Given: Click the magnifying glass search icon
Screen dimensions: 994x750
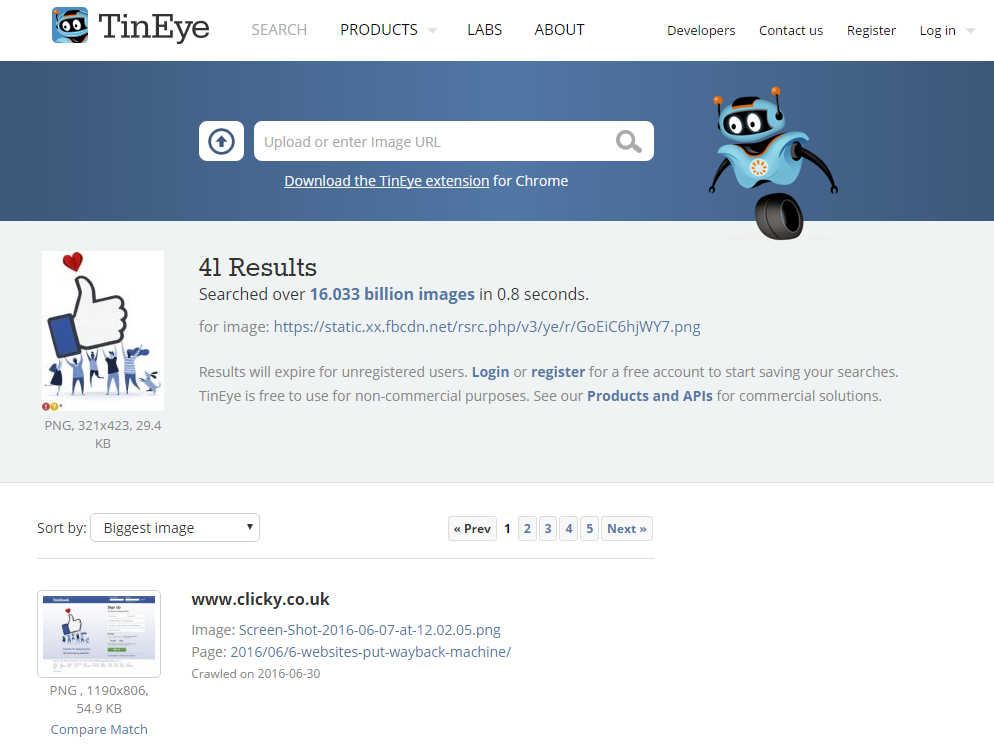Looking at the screenshot, I should coord(629,142).
